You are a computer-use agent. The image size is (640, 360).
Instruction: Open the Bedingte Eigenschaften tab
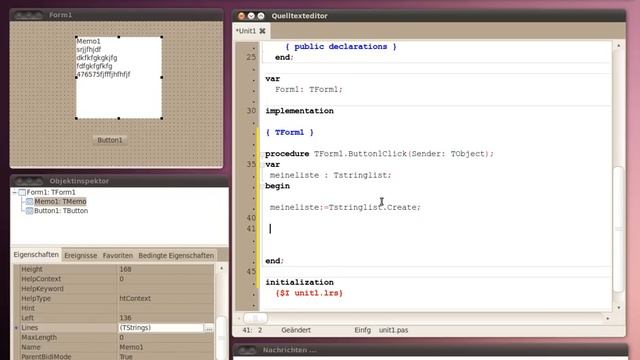click(176, 256)
